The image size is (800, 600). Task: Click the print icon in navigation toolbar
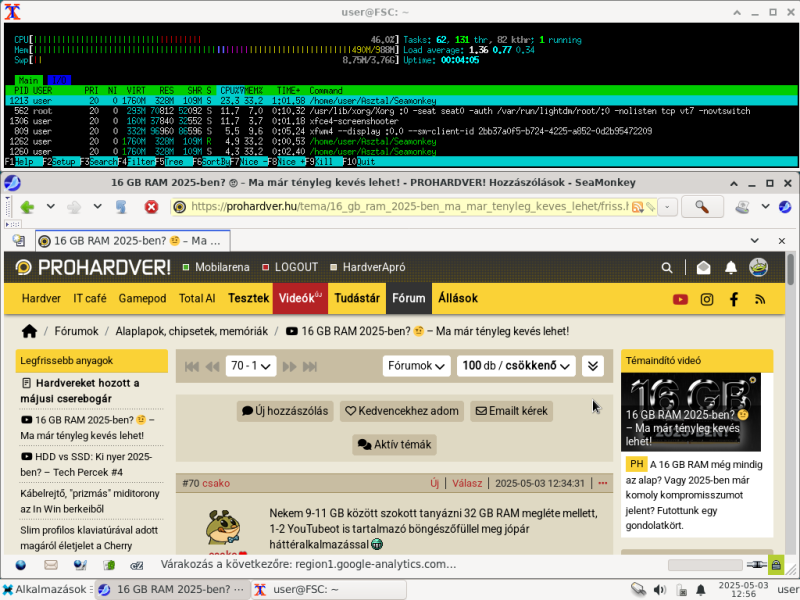[742, 207]
